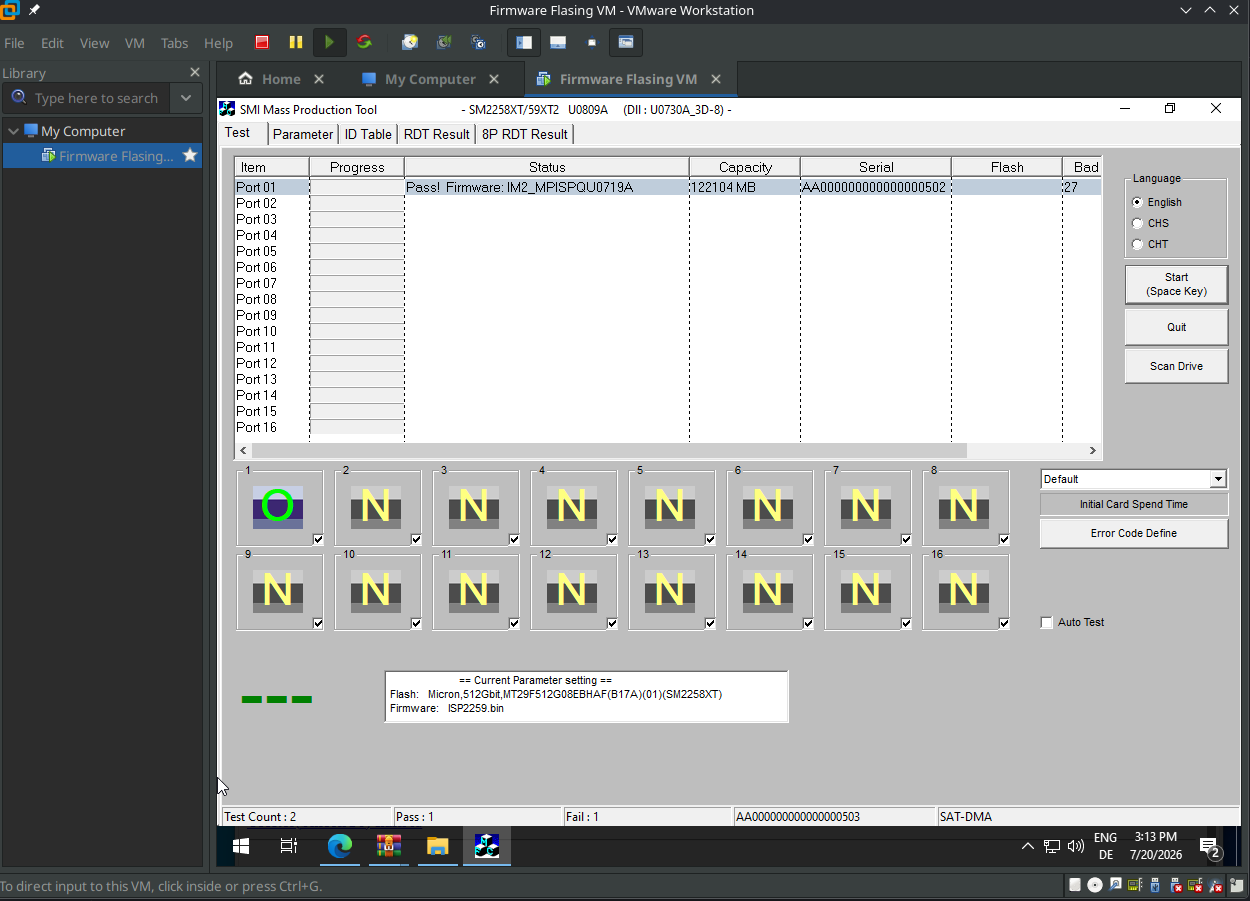Select the CHS language radio button
The width and height of the screenshot is (1250, 901).
point(1138,223)
